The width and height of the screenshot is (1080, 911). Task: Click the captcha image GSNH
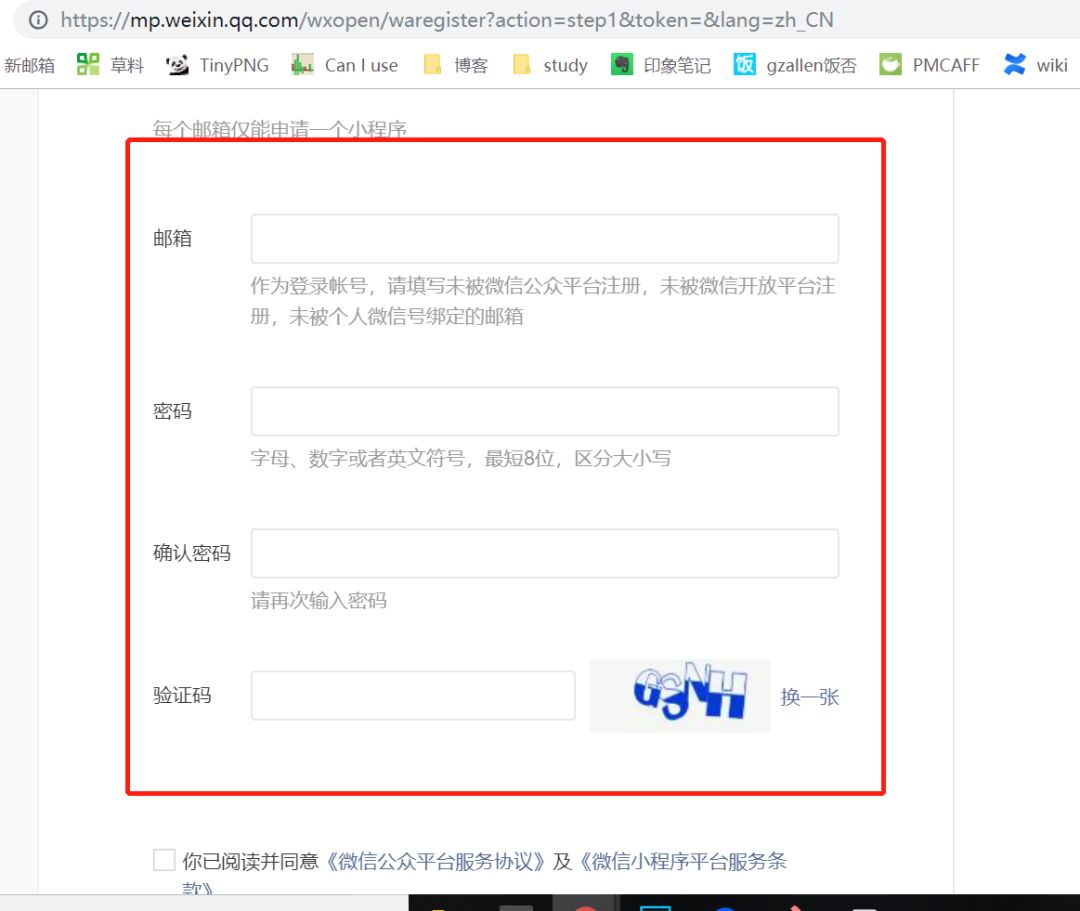(680, 695)
